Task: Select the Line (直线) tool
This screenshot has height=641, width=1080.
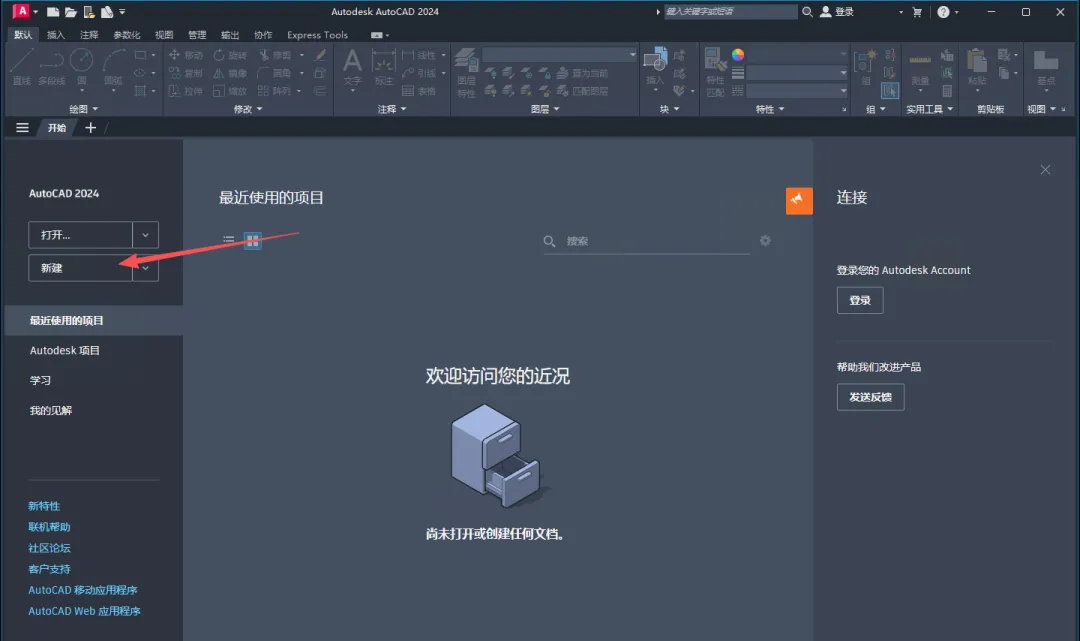Action: (21, 67)
